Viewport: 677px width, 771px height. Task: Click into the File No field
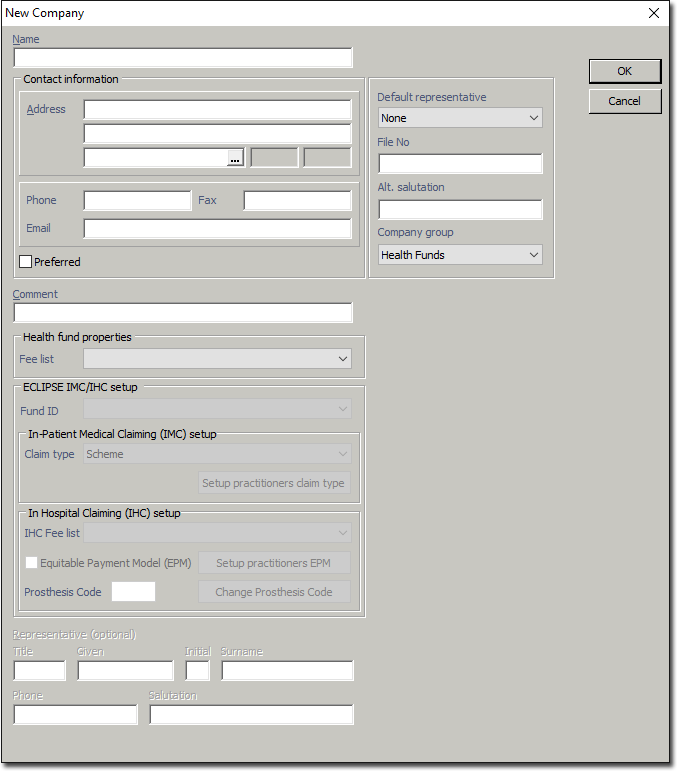(x=460, y=164)
